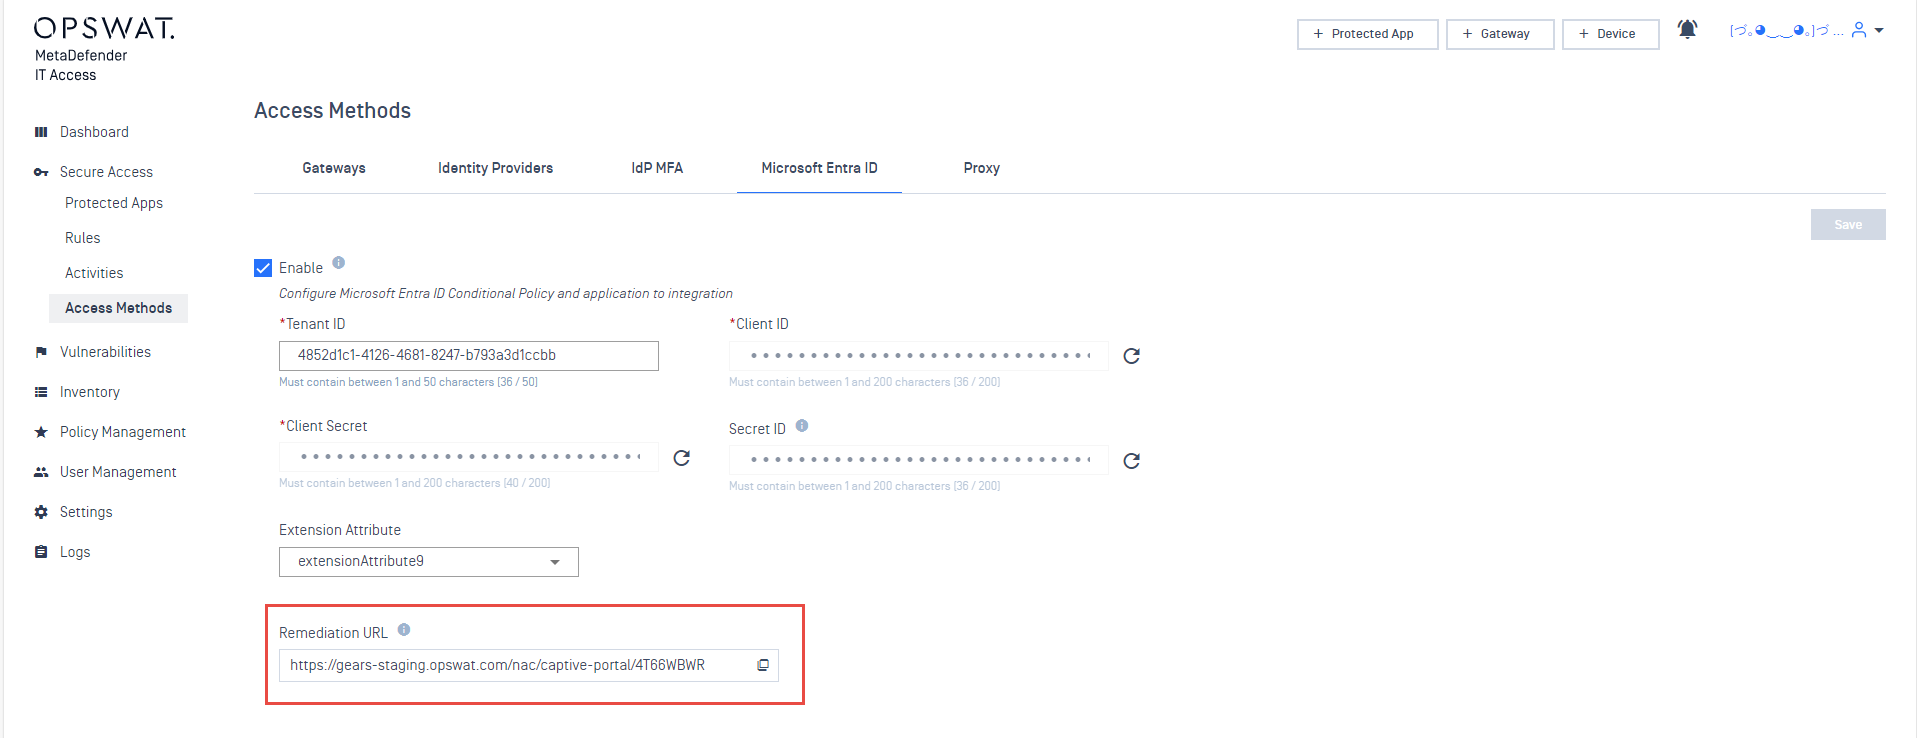Open Policy Management from sidebar
Image resolution: width=1917 pixels, height=738 pixels.
coord(123,432)
